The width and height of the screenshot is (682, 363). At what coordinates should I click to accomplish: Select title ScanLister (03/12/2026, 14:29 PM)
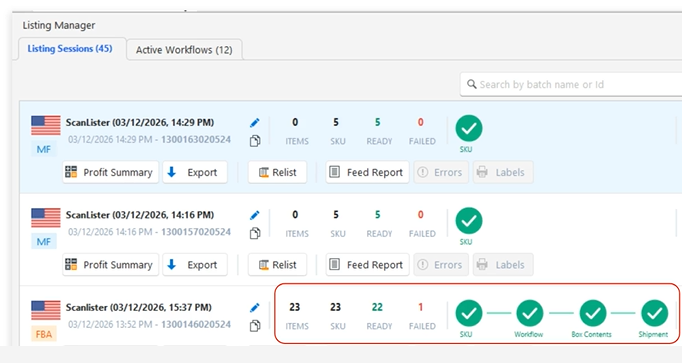[140, 123]
